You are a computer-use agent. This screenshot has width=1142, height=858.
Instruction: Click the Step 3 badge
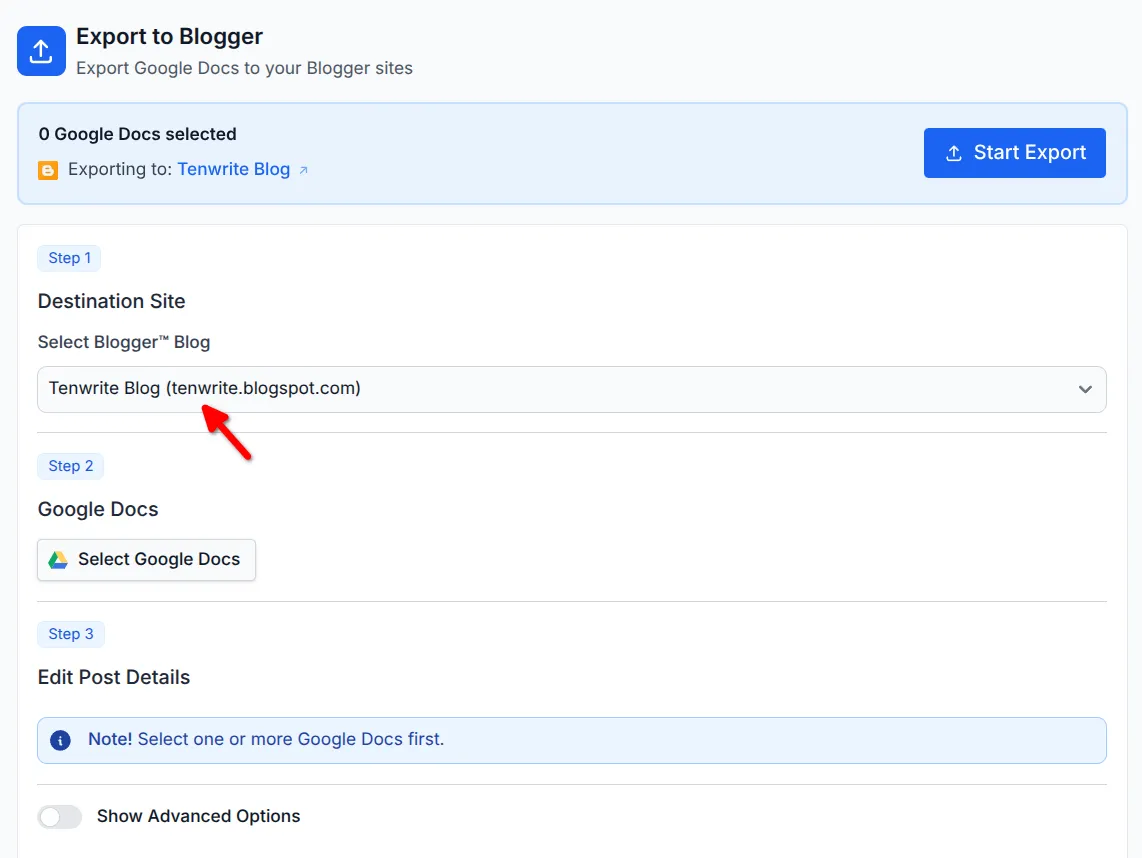pos(70,634)
